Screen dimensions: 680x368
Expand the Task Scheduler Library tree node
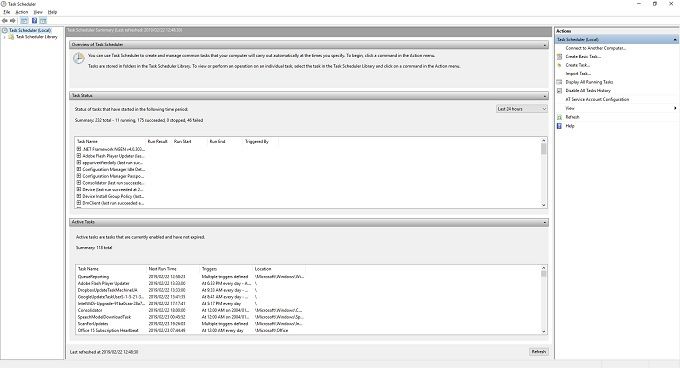[4, 37]
